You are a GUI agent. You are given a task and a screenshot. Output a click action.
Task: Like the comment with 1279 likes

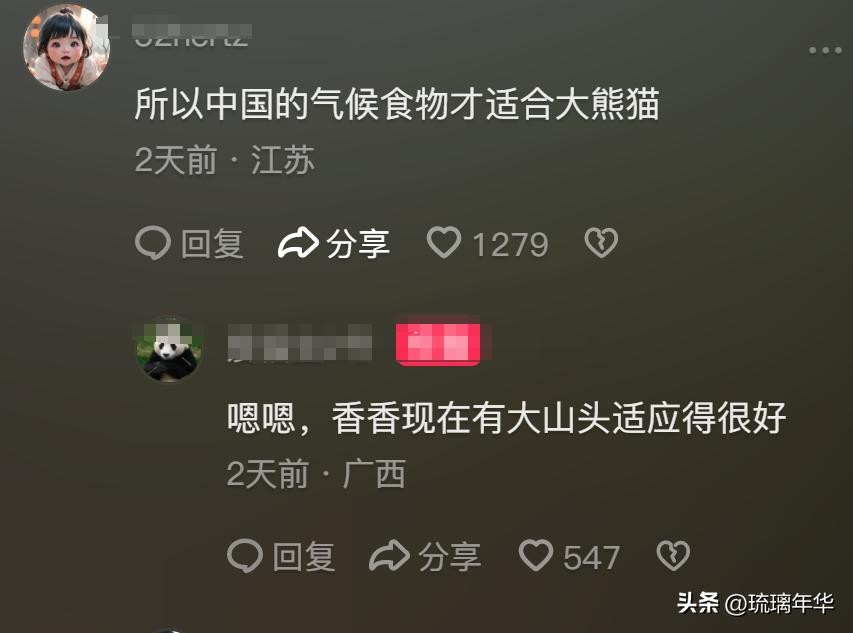tap(444, 243)
